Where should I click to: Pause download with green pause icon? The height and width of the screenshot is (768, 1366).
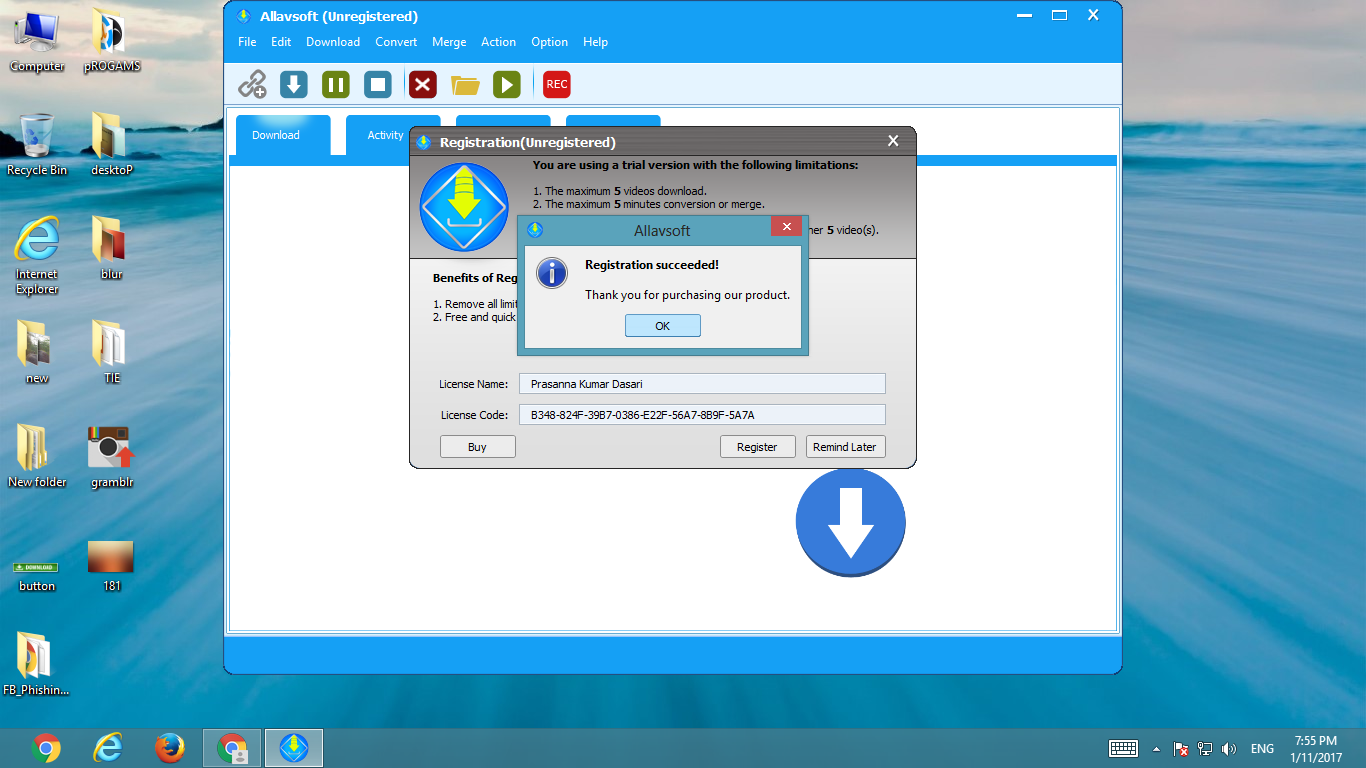click(x=336, y=84)
